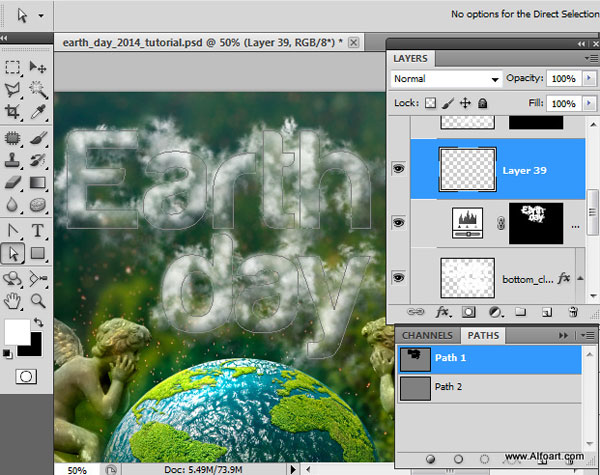The width and height of the screenshot is (600, 475).
Task: Open the Fill slider arrow
Action: coord(589,103)
